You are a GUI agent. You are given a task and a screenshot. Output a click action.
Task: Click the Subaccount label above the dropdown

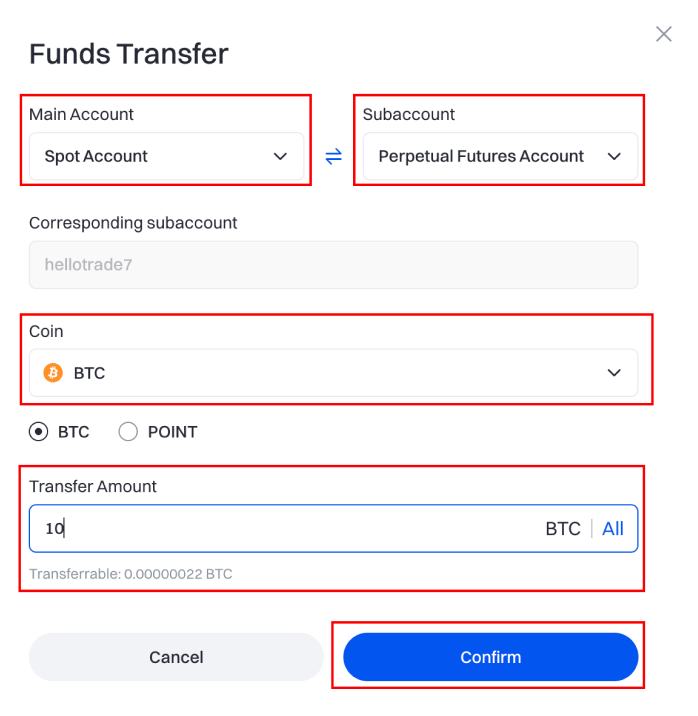(409, 114)
